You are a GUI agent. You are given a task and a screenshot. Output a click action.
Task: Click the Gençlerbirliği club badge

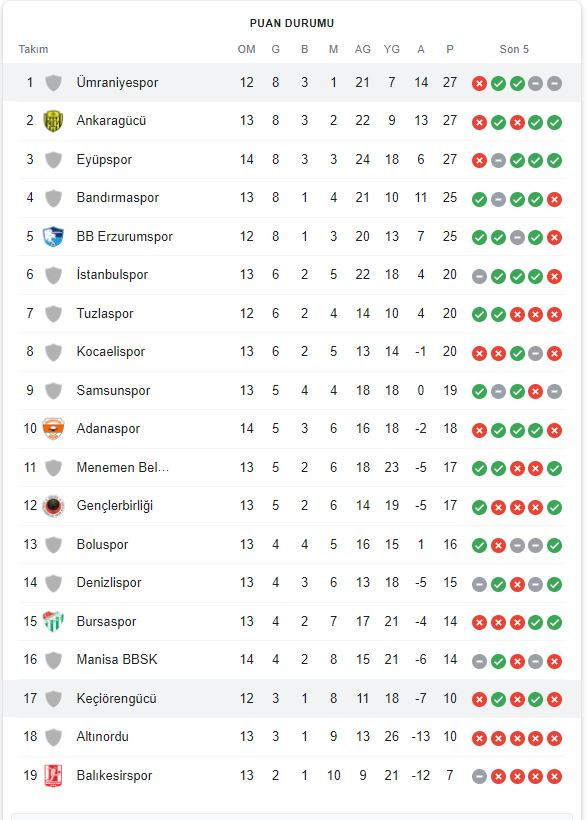pos(53,506)
